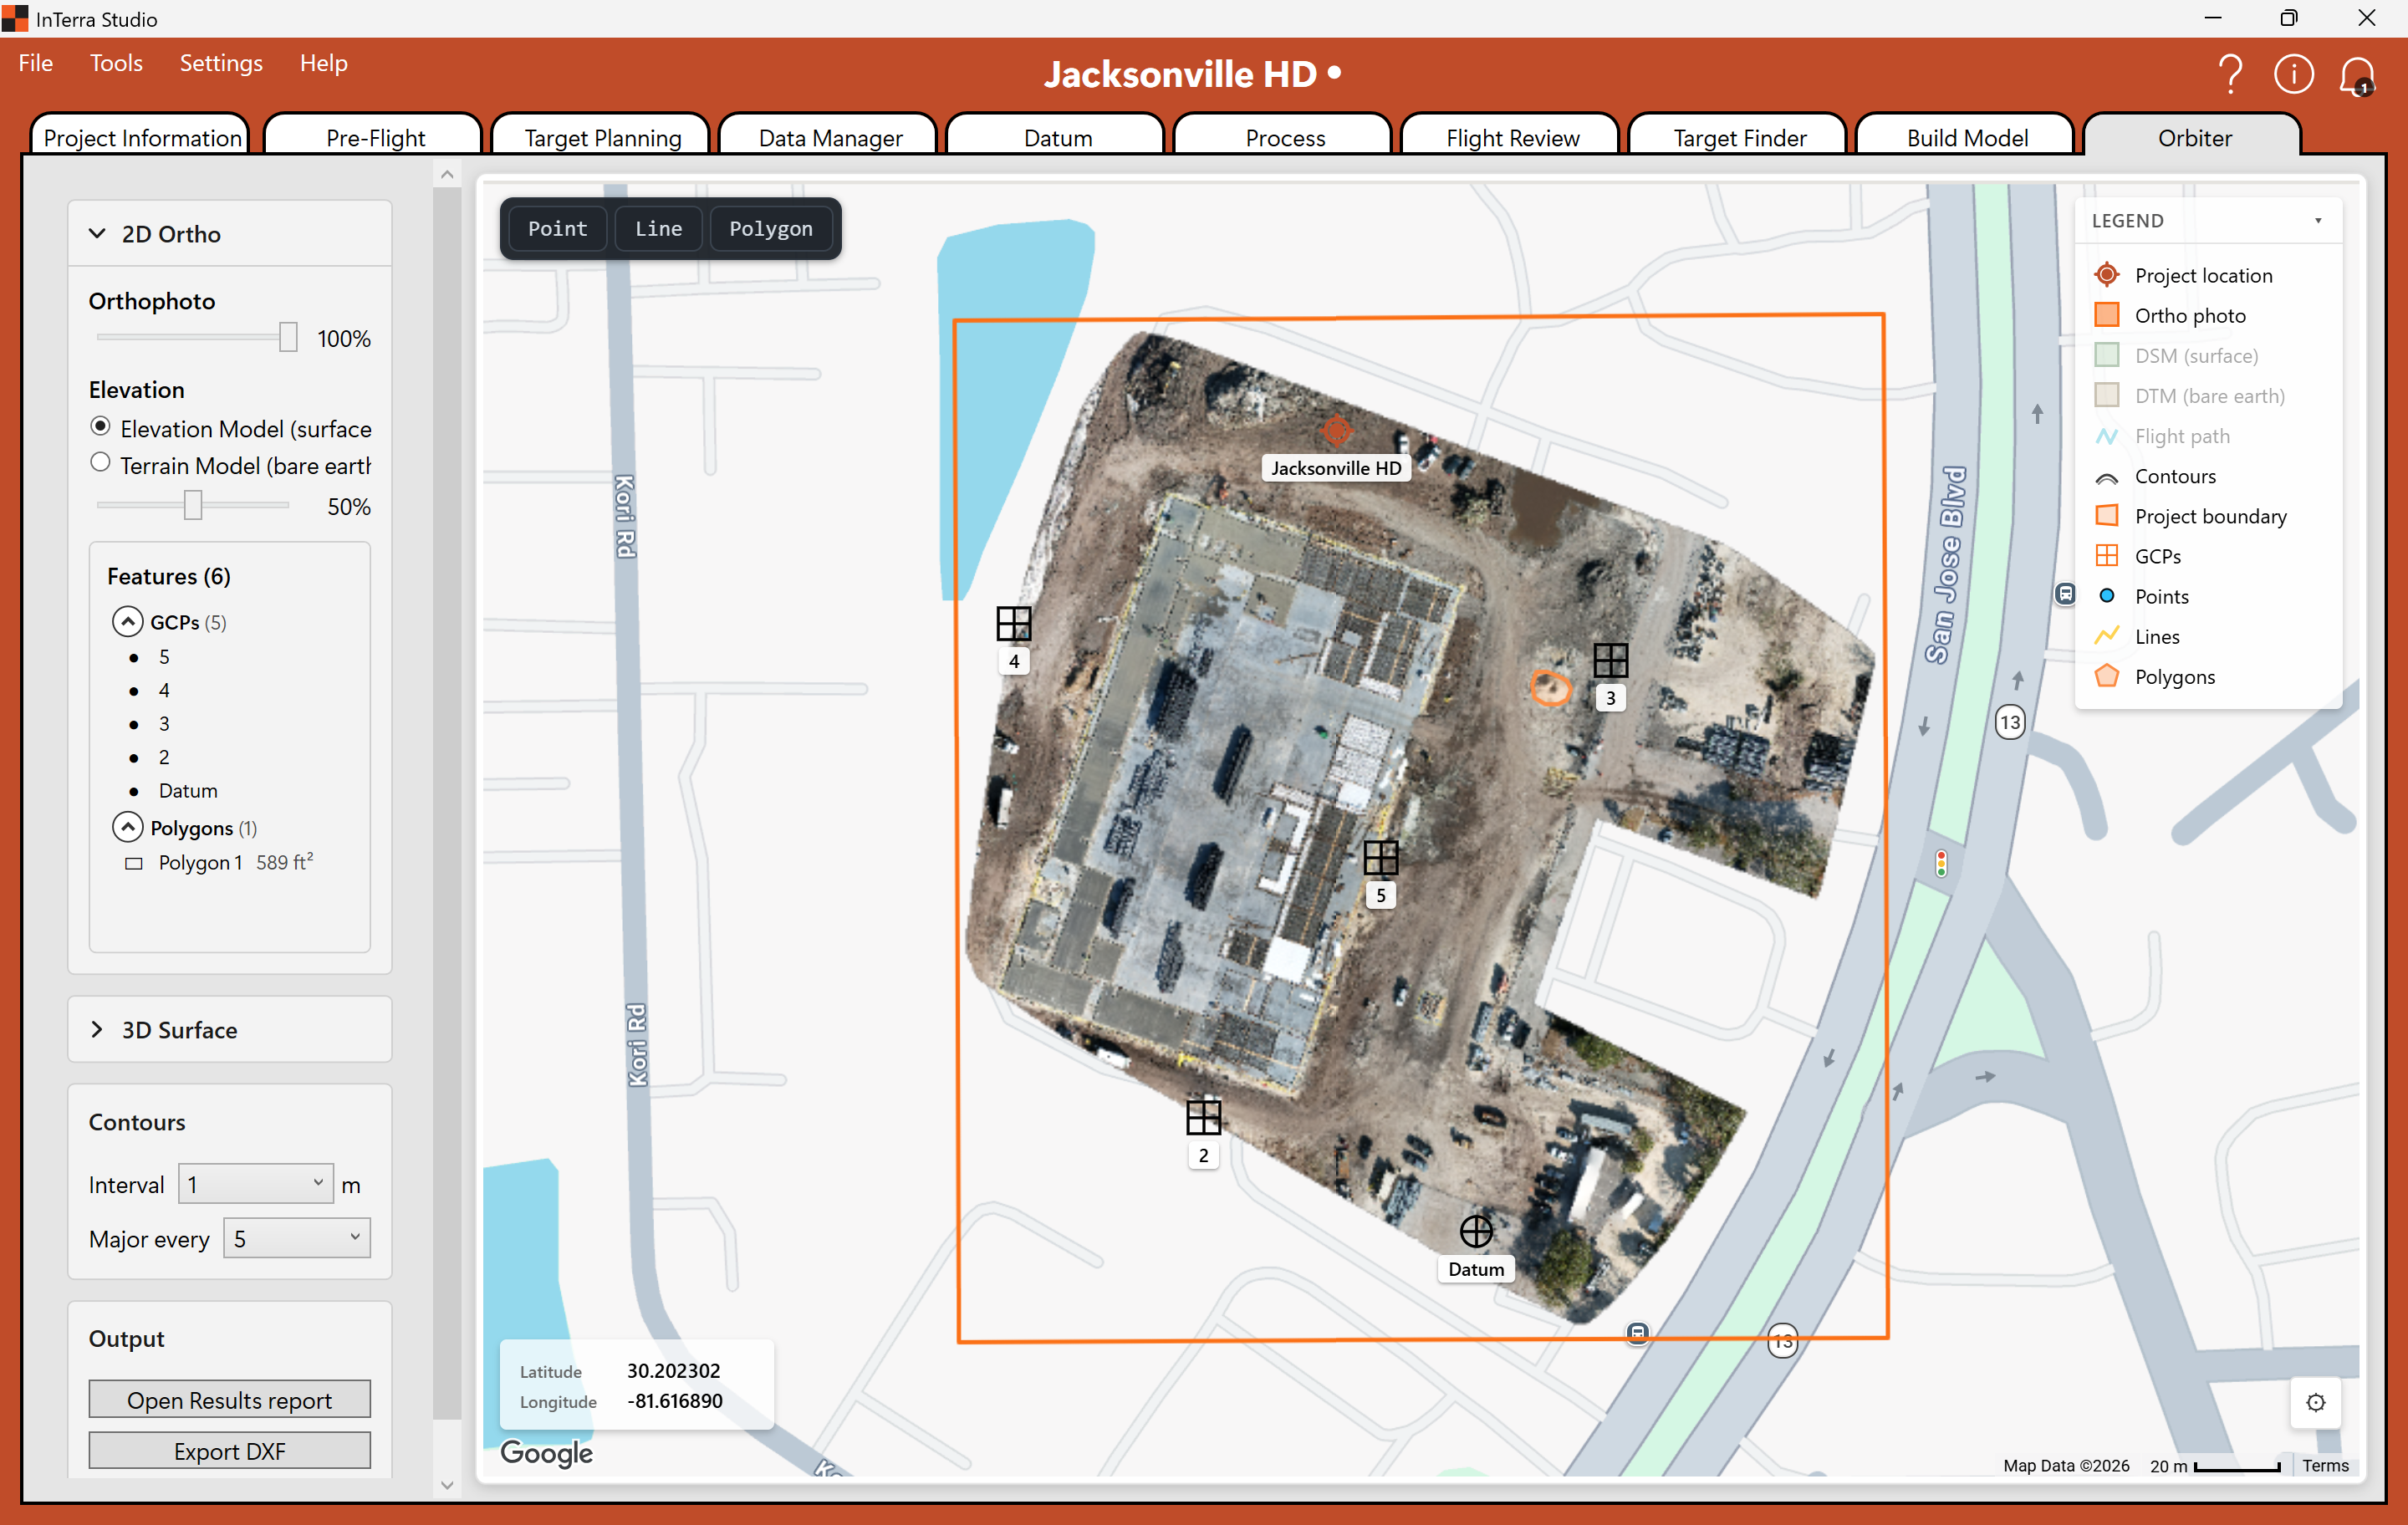Image resolution: width=2408 pixels, height=1525 pixels.
Task: Select Elevation Model (surface) radio button
Action: pyautogui.click(x=100, y=426)
